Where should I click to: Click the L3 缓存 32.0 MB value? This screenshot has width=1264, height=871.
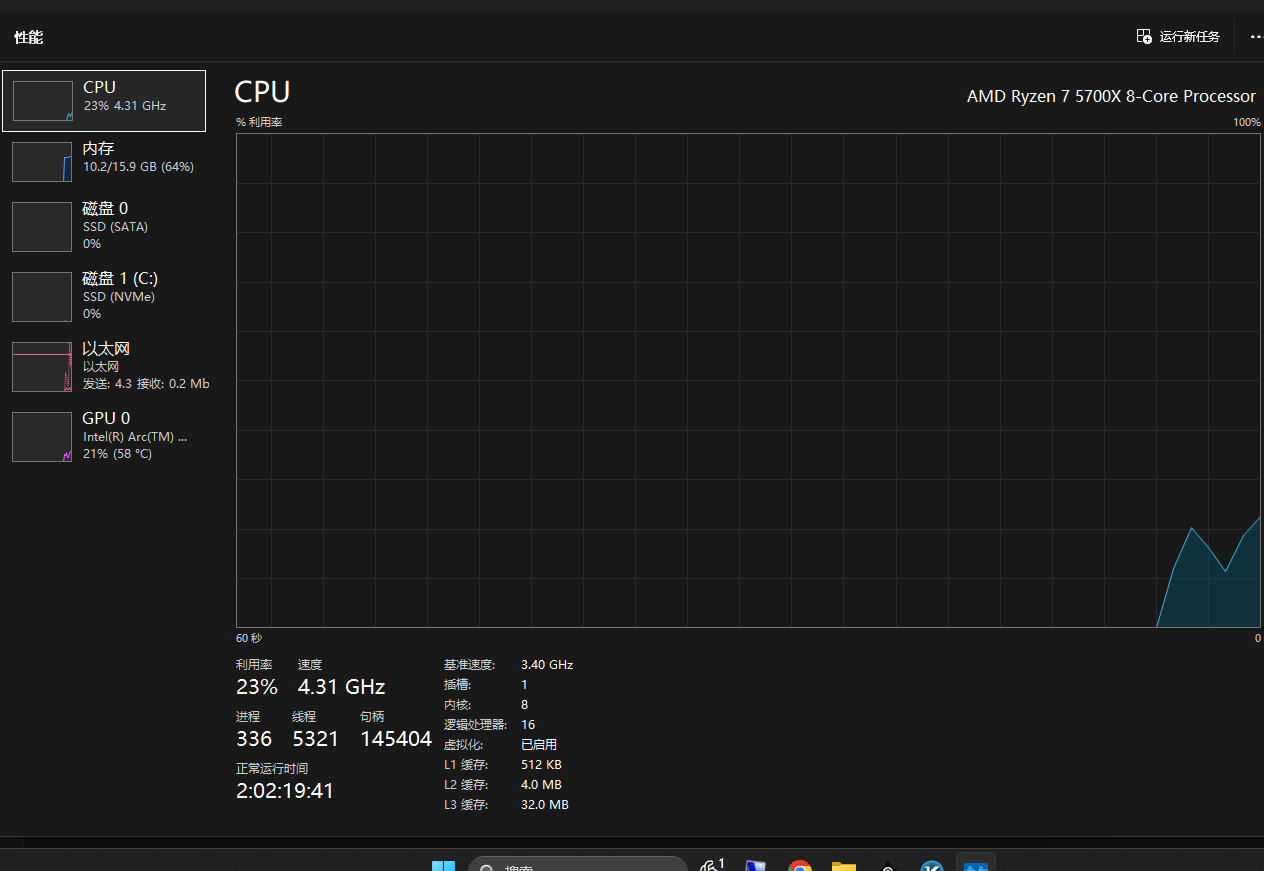click(x=545, y=805)
